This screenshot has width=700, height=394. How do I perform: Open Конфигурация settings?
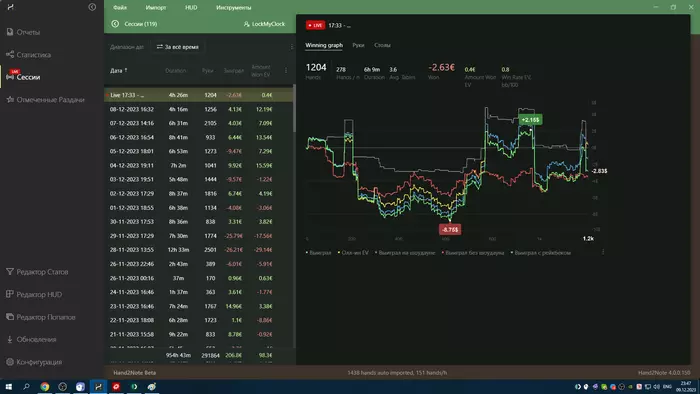point(34,362)
